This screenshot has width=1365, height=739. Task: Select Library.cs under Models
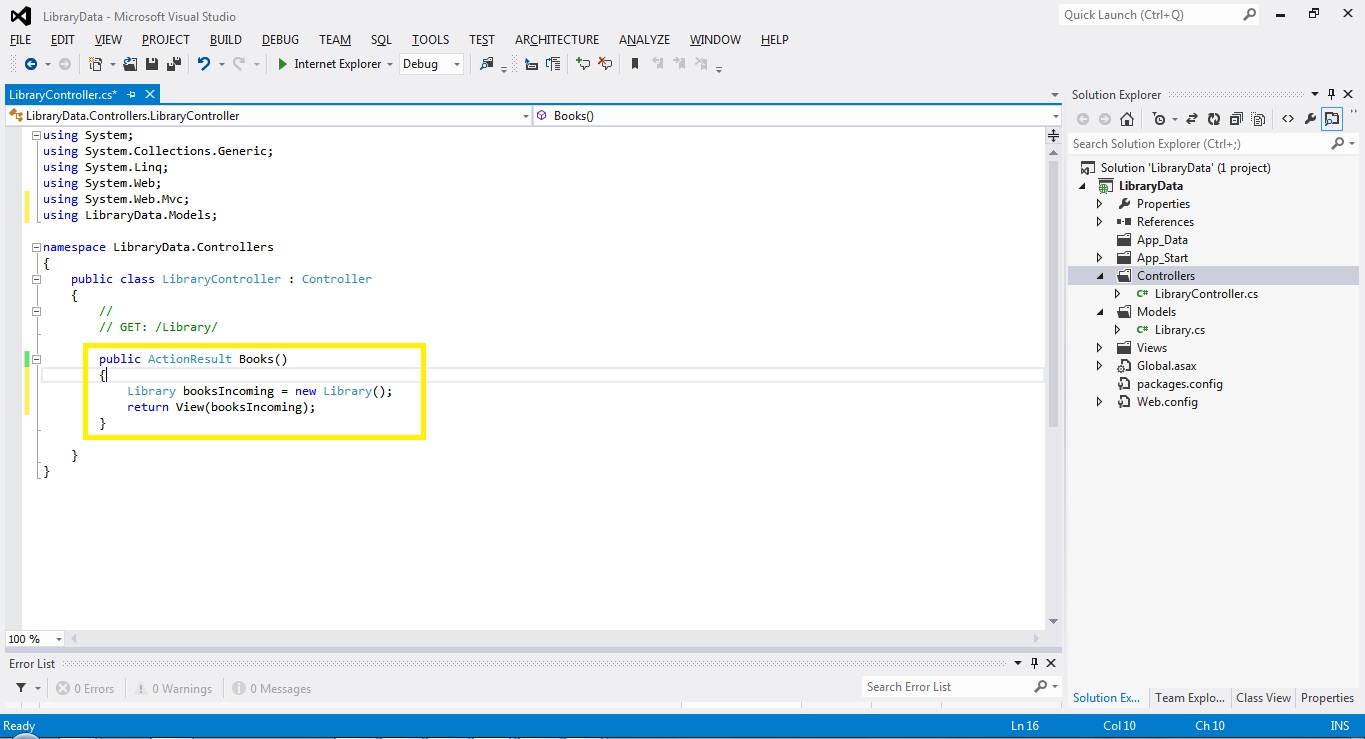tap(1180, 330)
